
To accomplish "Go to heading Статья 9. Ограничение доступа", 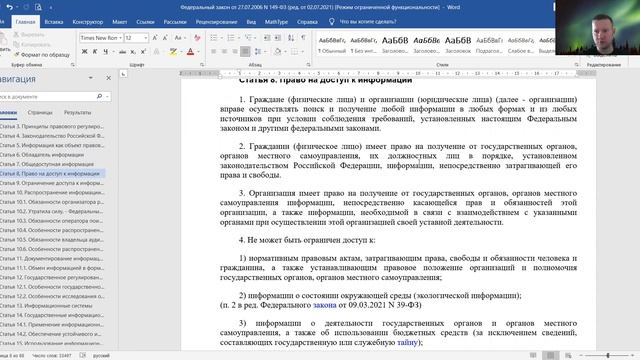I will [52, 183].
